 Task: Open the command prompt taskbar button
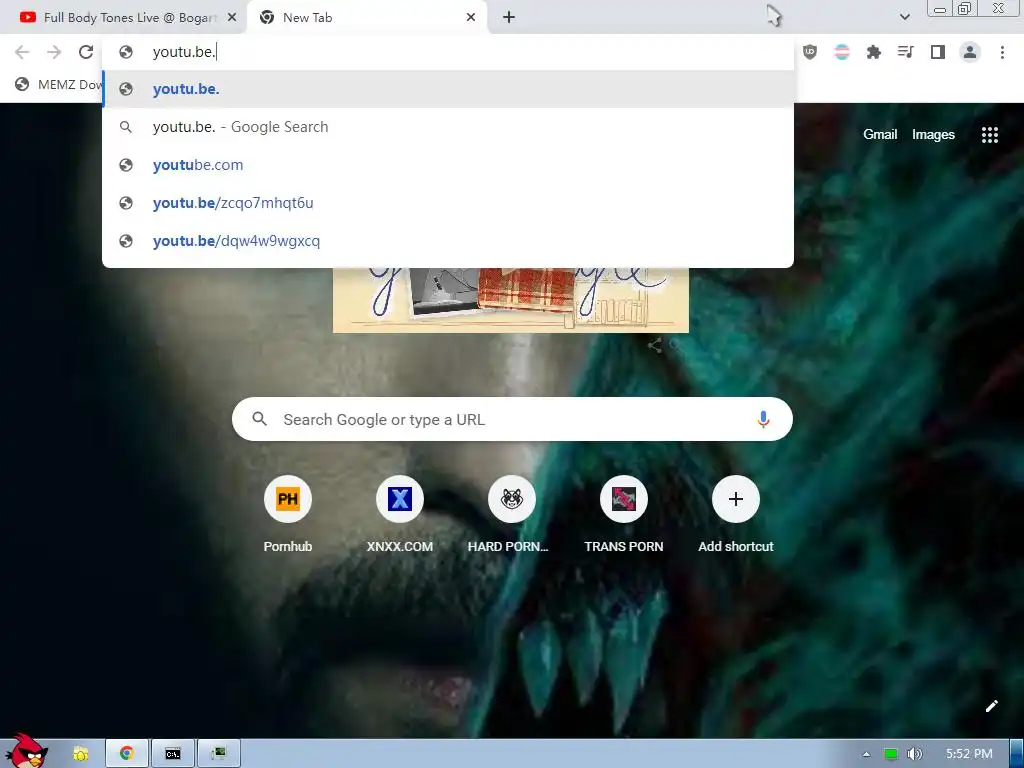coord(173,754)
